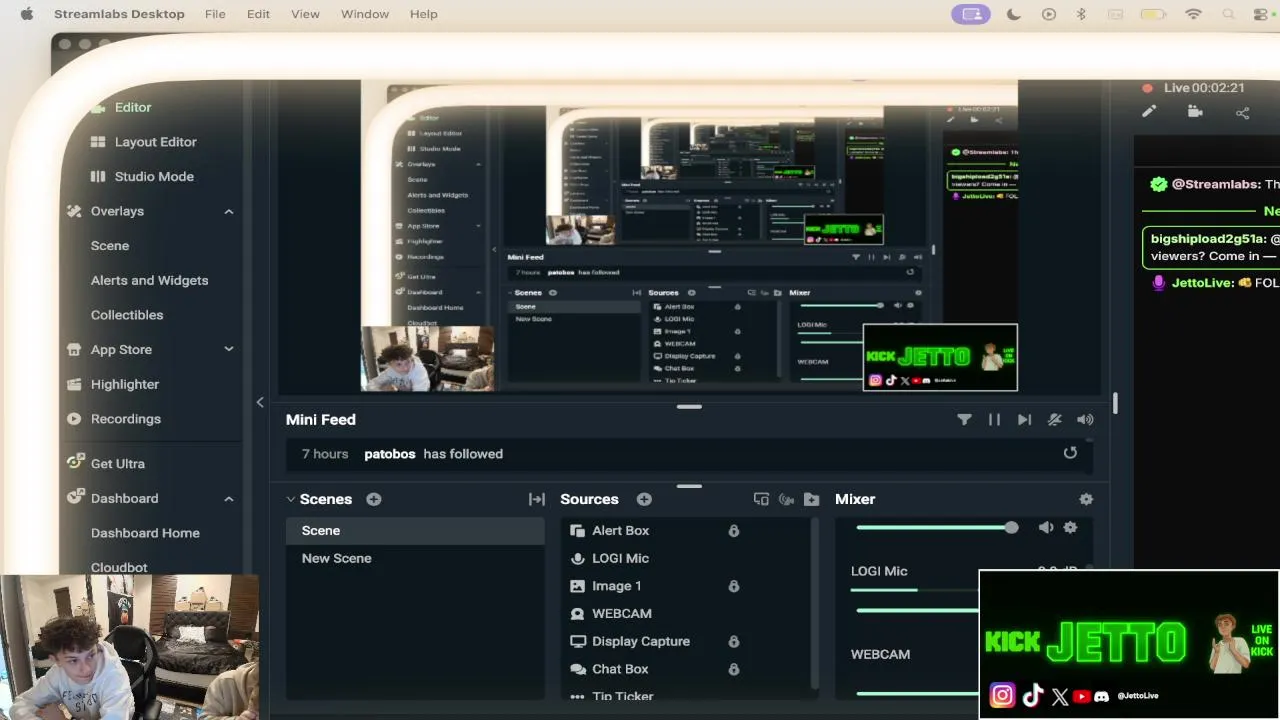Open the File menu
The width and height of the screenshot is (1280, 720).
(215, 14)
